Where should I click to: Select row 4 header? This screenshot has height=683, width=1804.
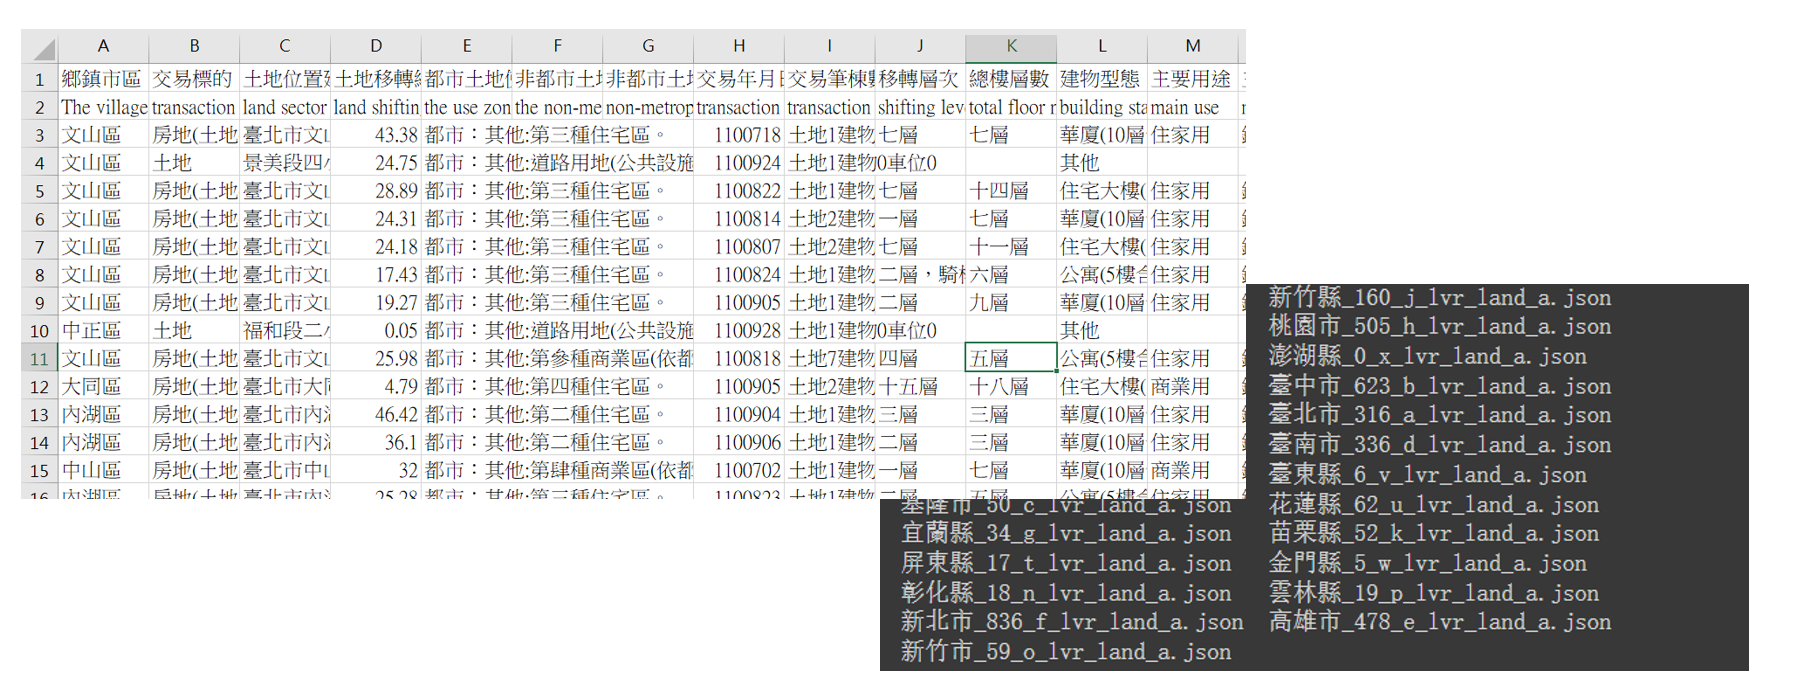(40, 163)
